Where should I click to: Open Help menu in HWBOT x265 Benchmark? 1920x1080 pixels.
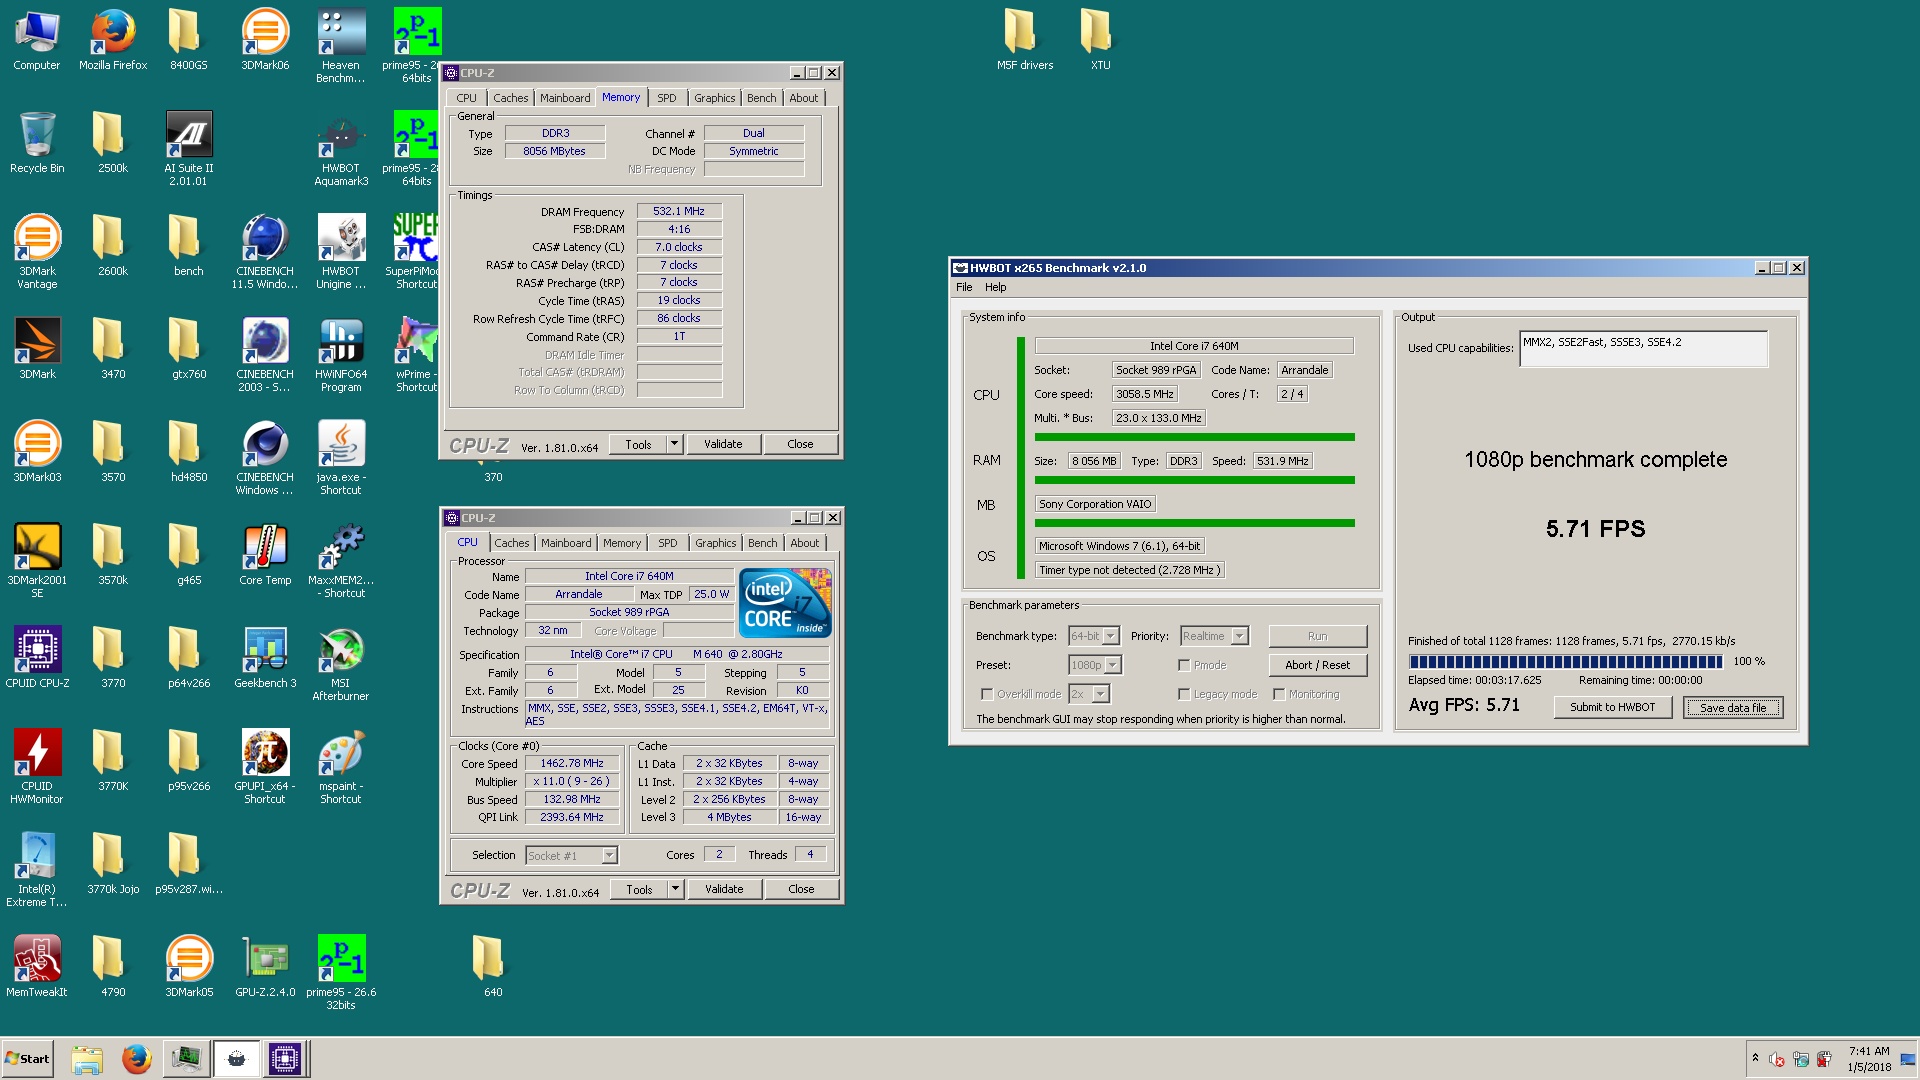pos(996,287)
